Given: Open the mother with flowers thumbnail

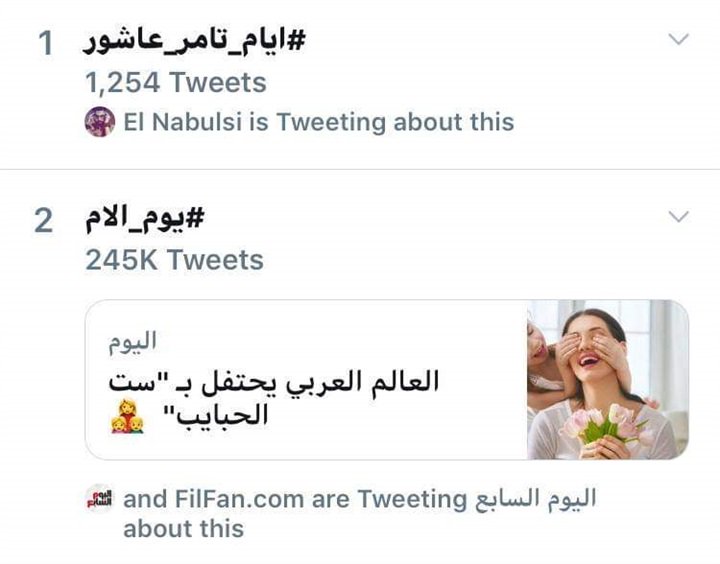Looking at the screenshot, I should (x=608, y=379).
